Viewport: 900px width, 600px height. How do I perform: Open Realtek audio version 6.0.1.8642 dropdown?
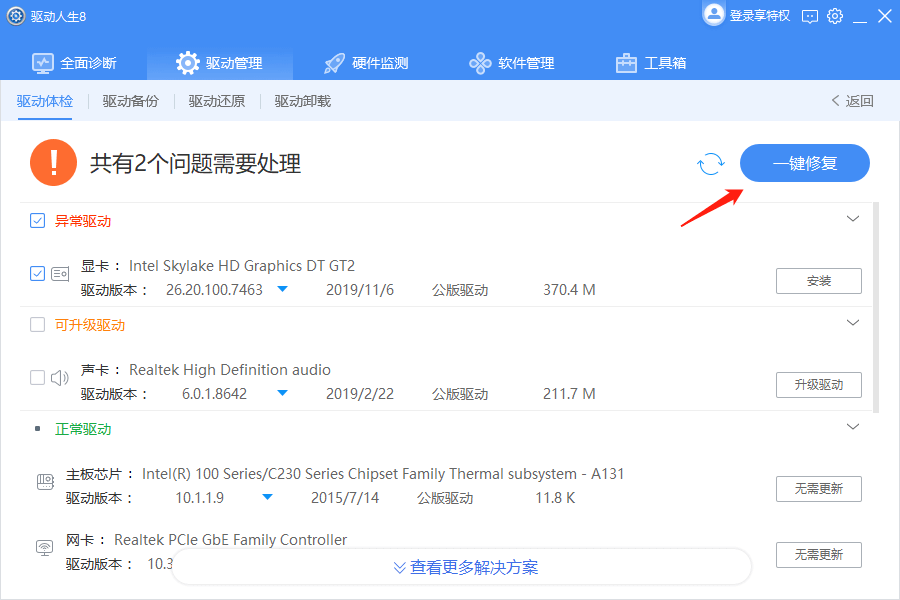(x=282, y=394)
